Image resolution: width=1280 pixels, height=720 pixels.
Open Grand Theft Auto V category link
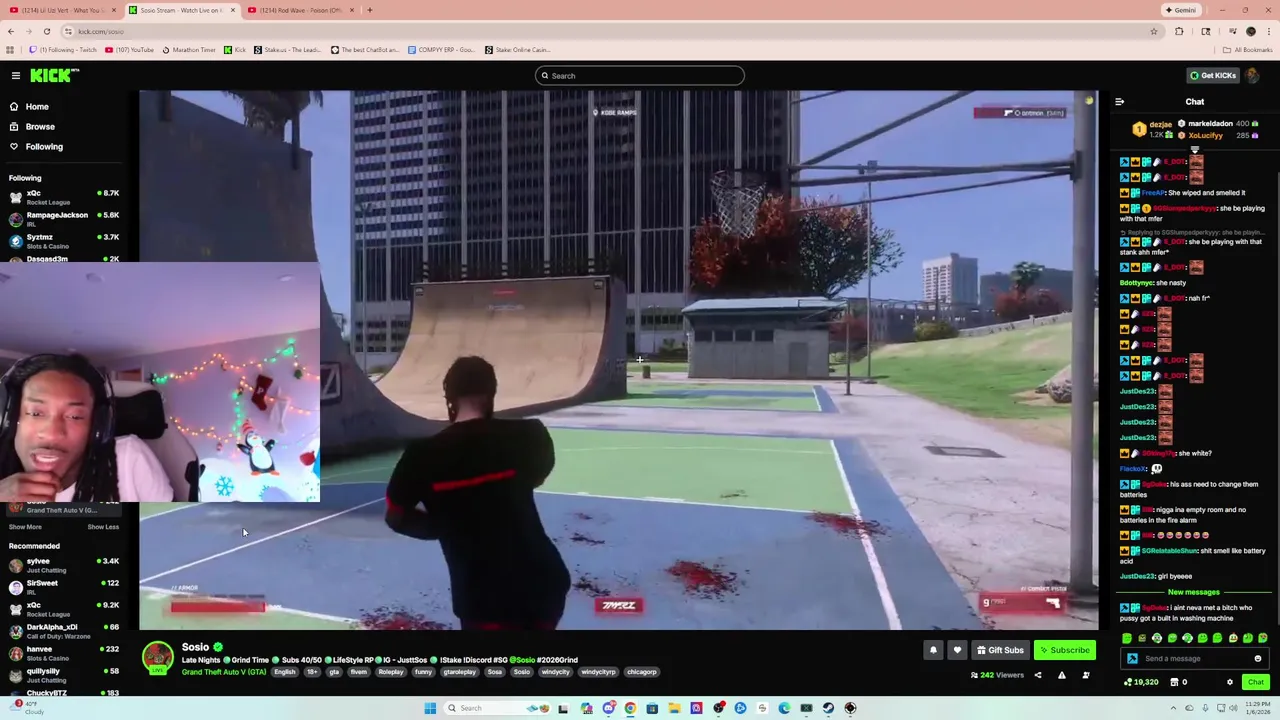click(223, 672)
